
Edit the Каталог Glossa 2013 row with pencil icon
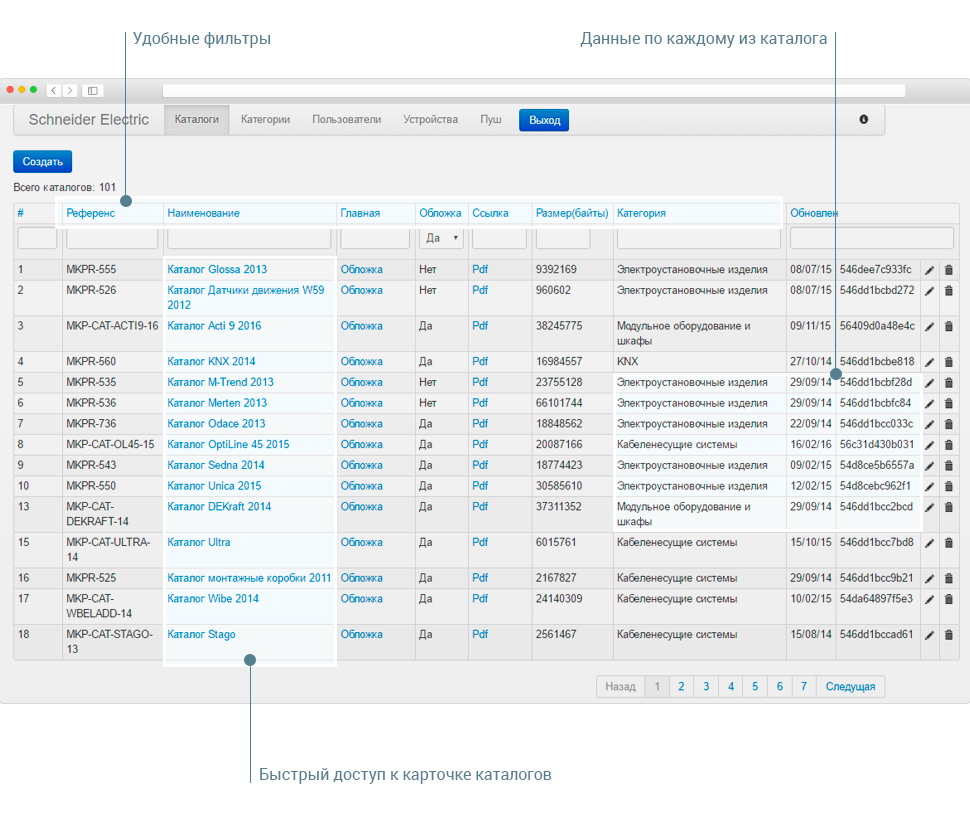[929, 270]
